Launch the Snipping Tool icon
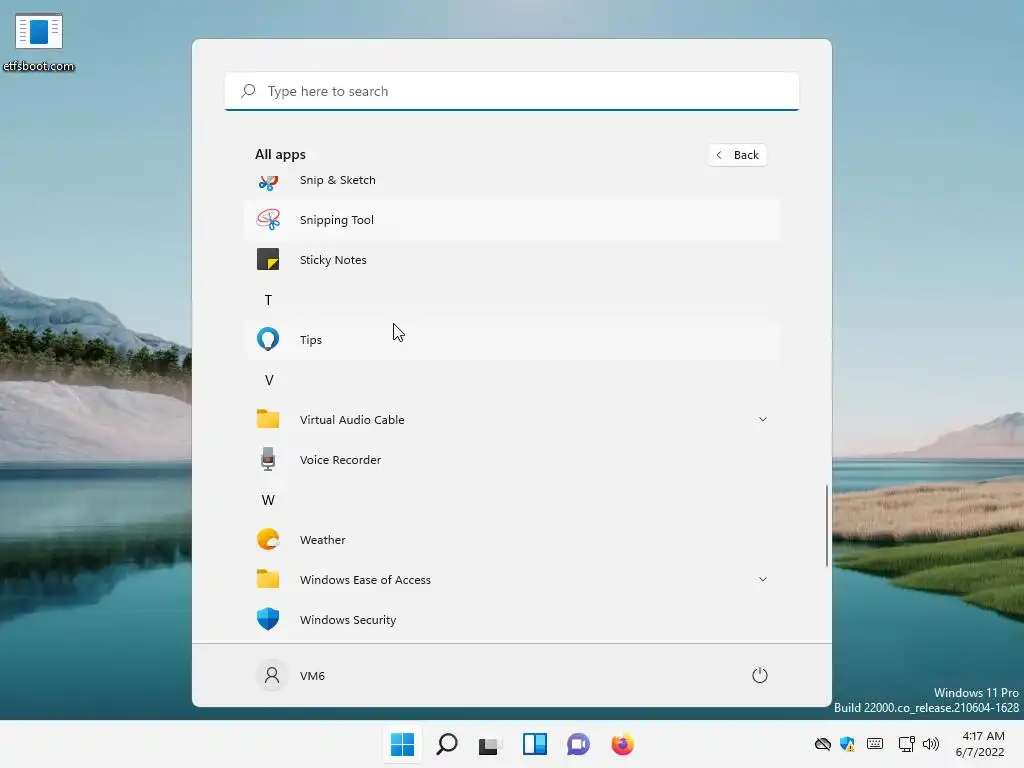This screenshot has height=768, width=1024. (268, 219)
